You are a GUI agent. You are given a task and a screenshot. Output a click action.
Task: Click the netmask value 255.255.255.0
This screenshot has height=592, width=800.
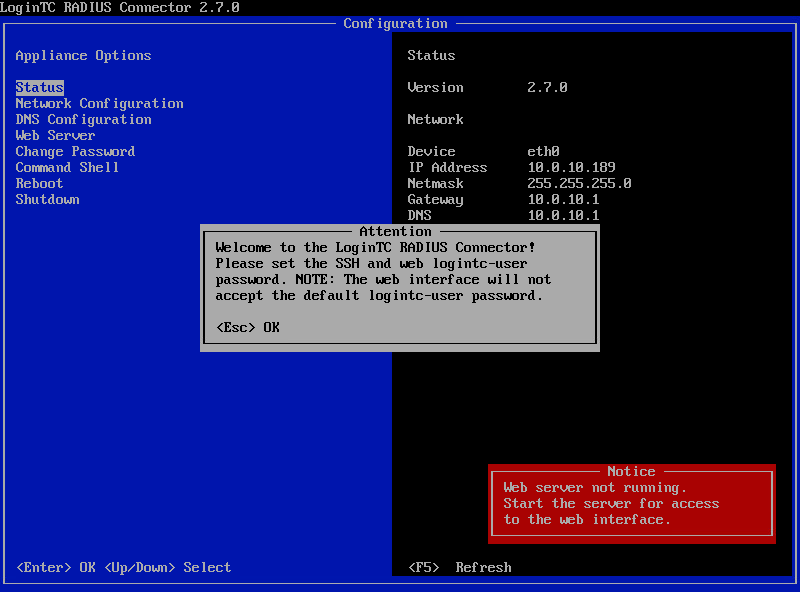[579, 183]
